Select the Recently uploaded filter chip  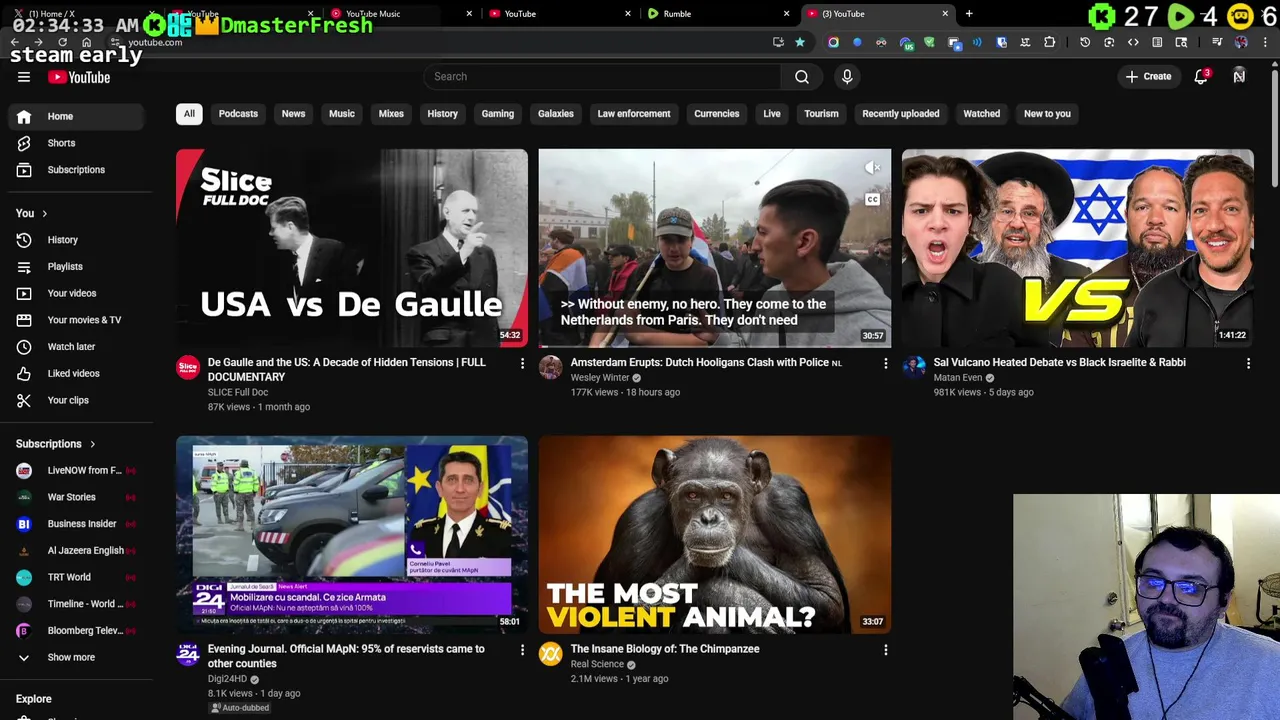[901, 114]
